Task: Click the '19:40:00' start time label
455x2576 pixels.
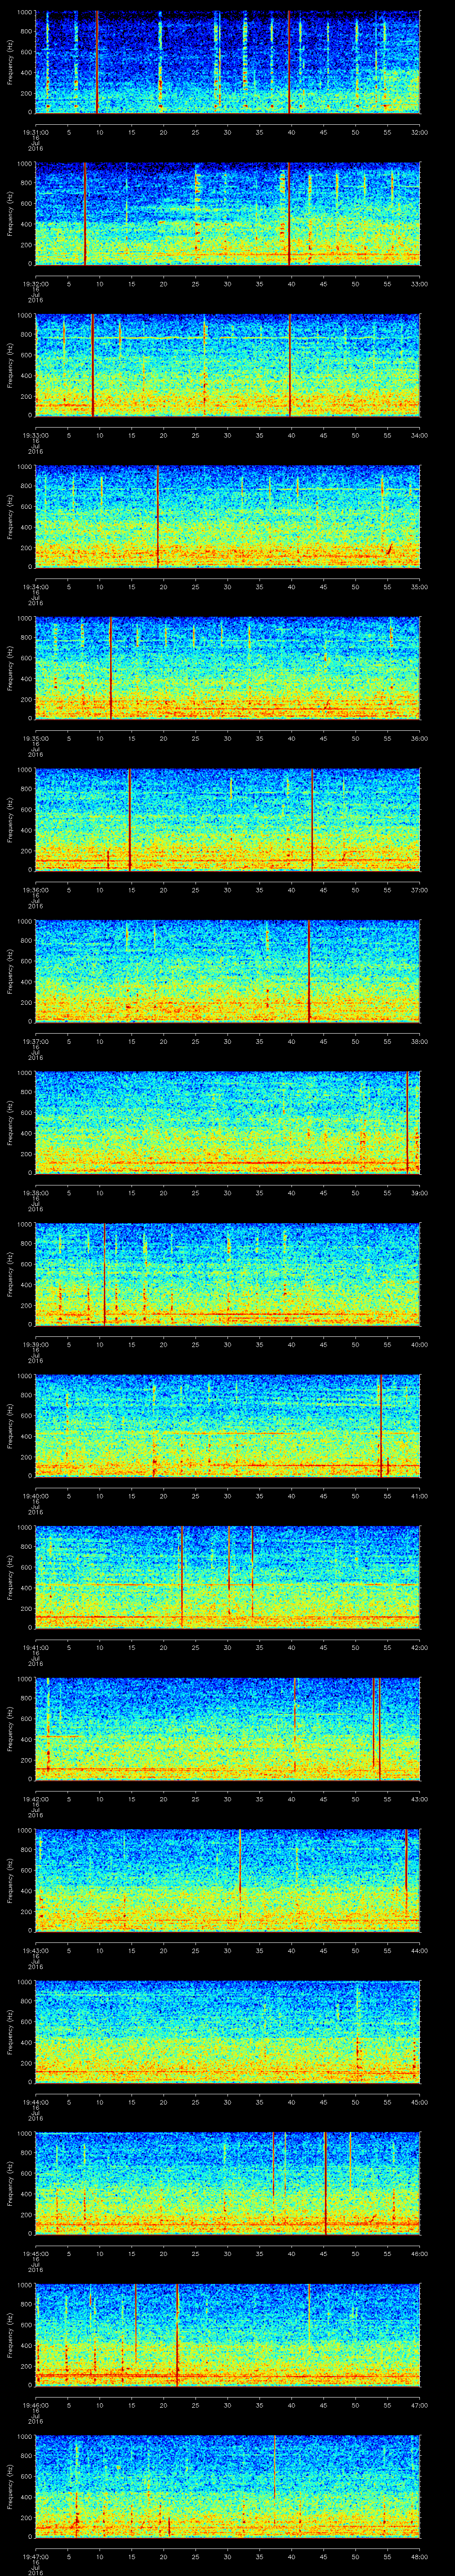Action: [35, 1496]
